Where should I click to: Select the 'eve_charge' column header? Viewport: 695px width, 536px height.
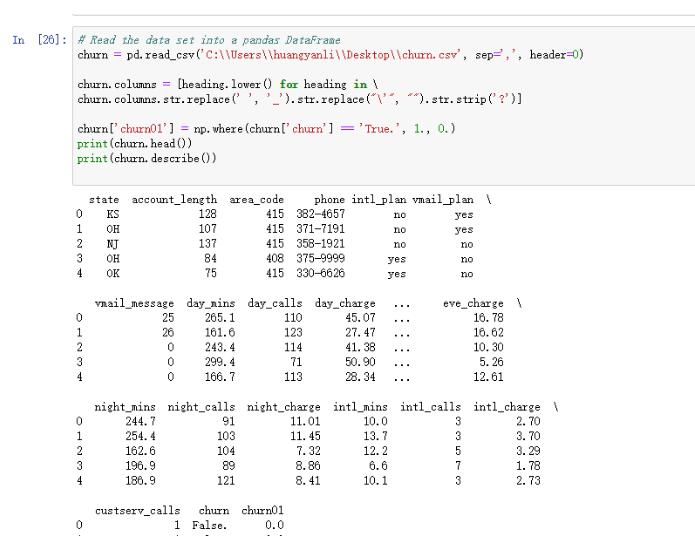coord(473,304)
